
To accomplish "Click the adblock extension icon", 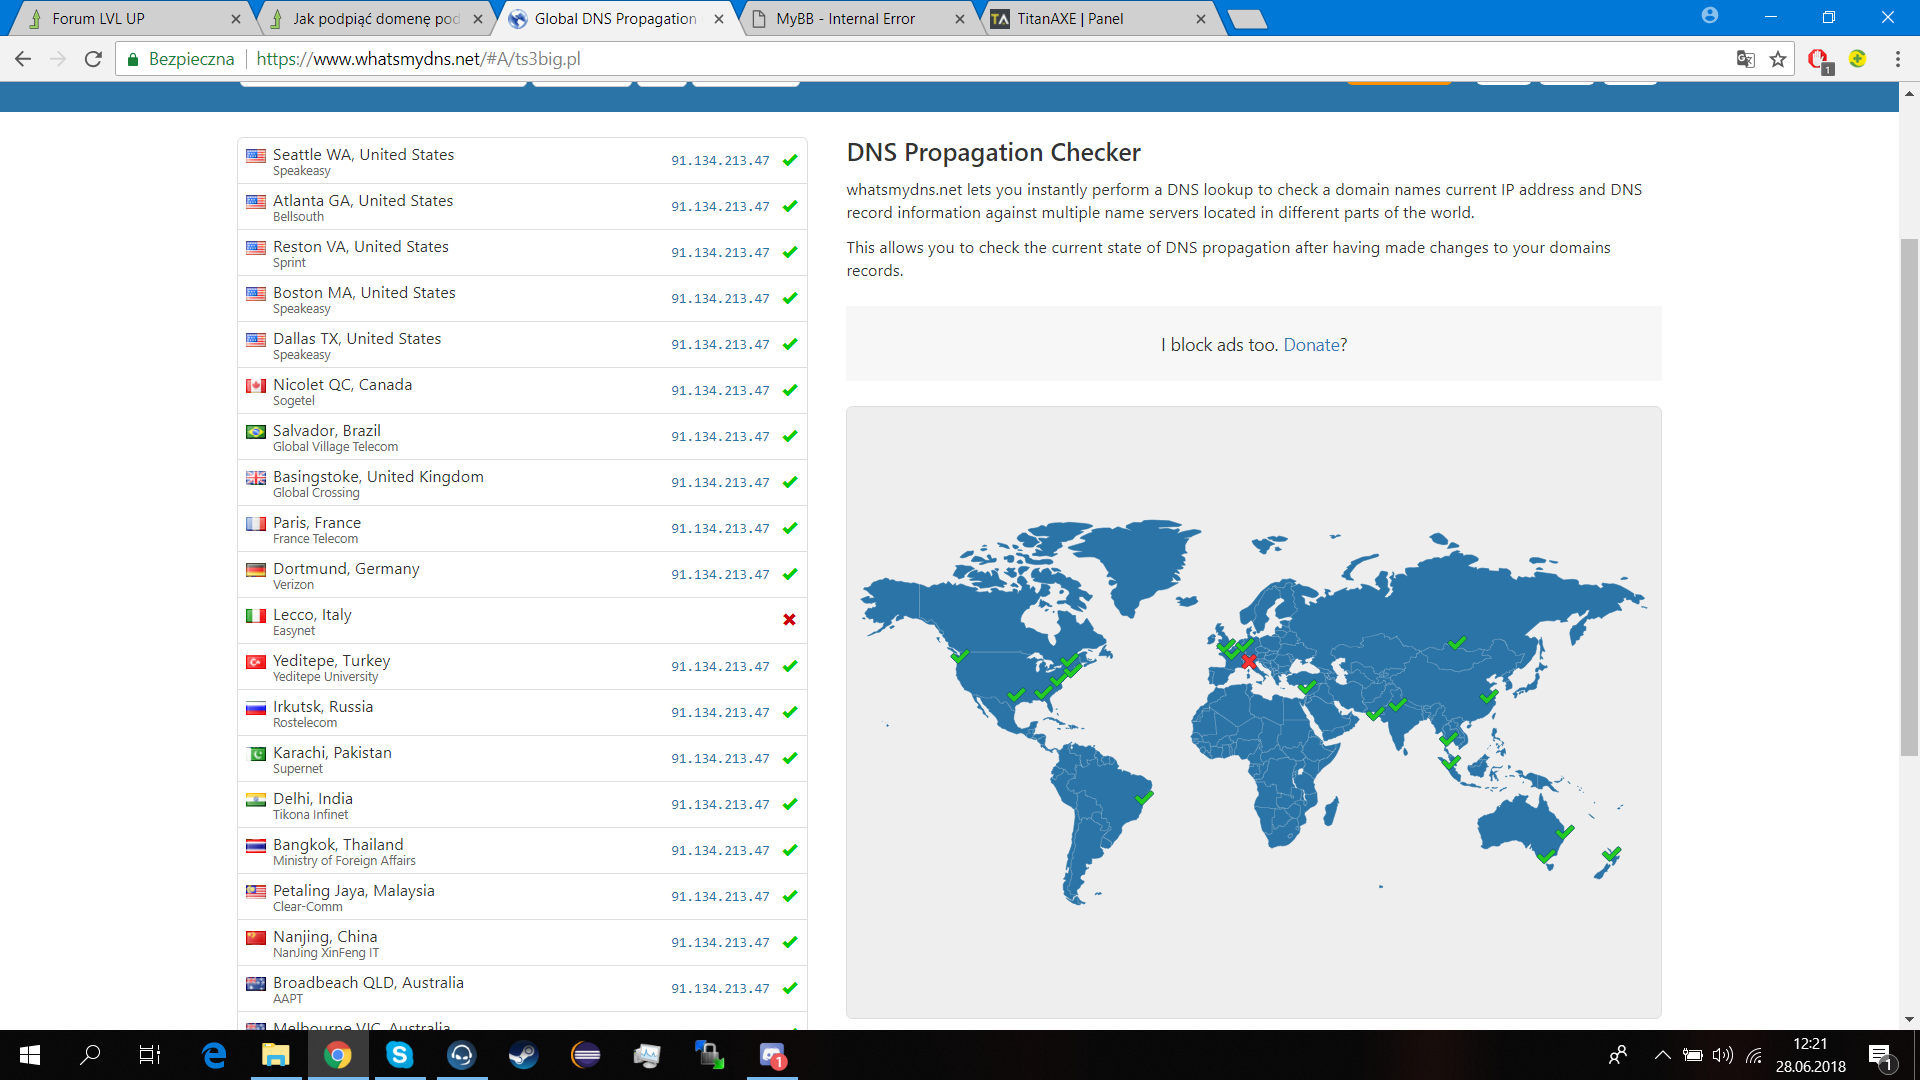I will (1819, 59).
